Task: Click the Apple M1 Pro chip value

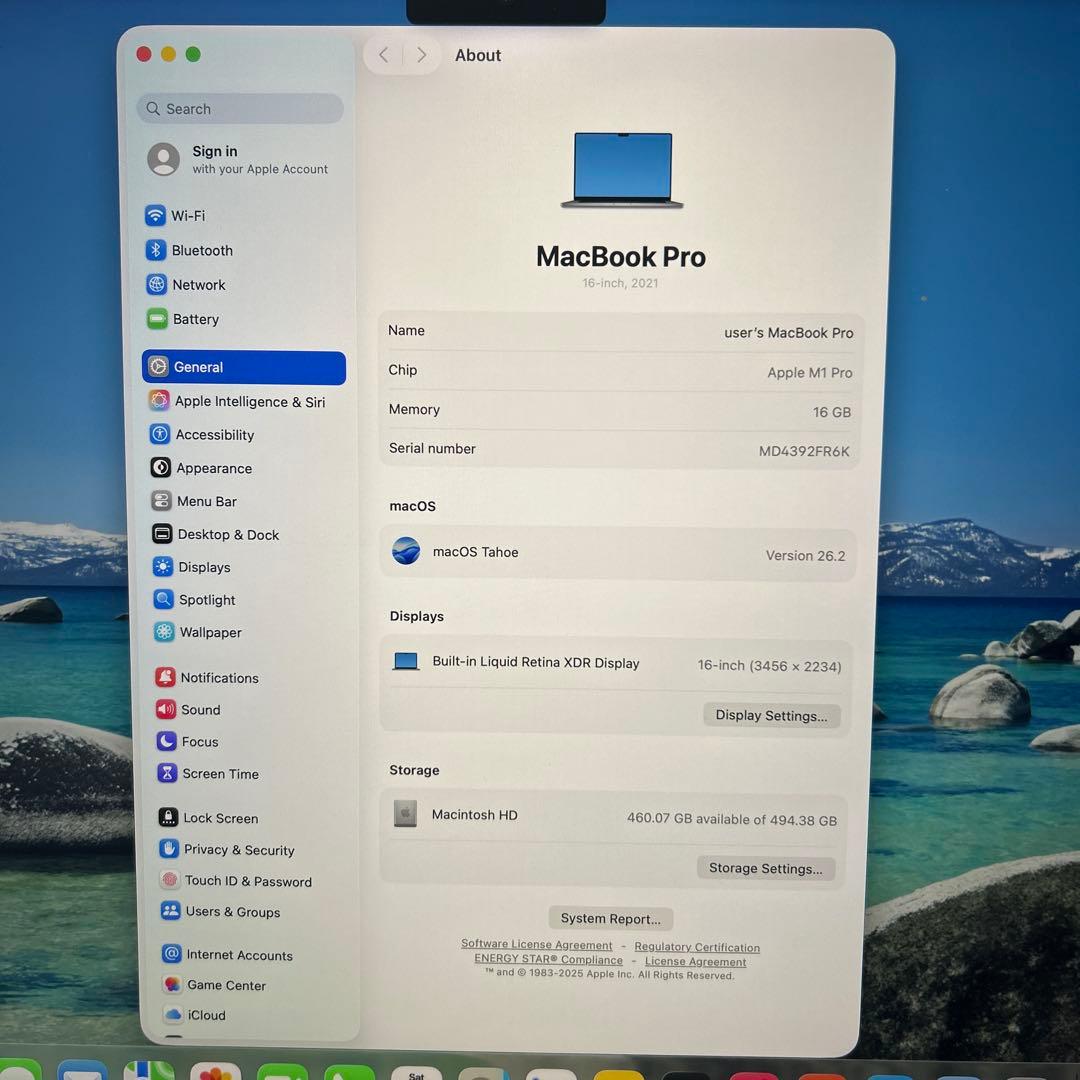Action: tap(810, 373)
